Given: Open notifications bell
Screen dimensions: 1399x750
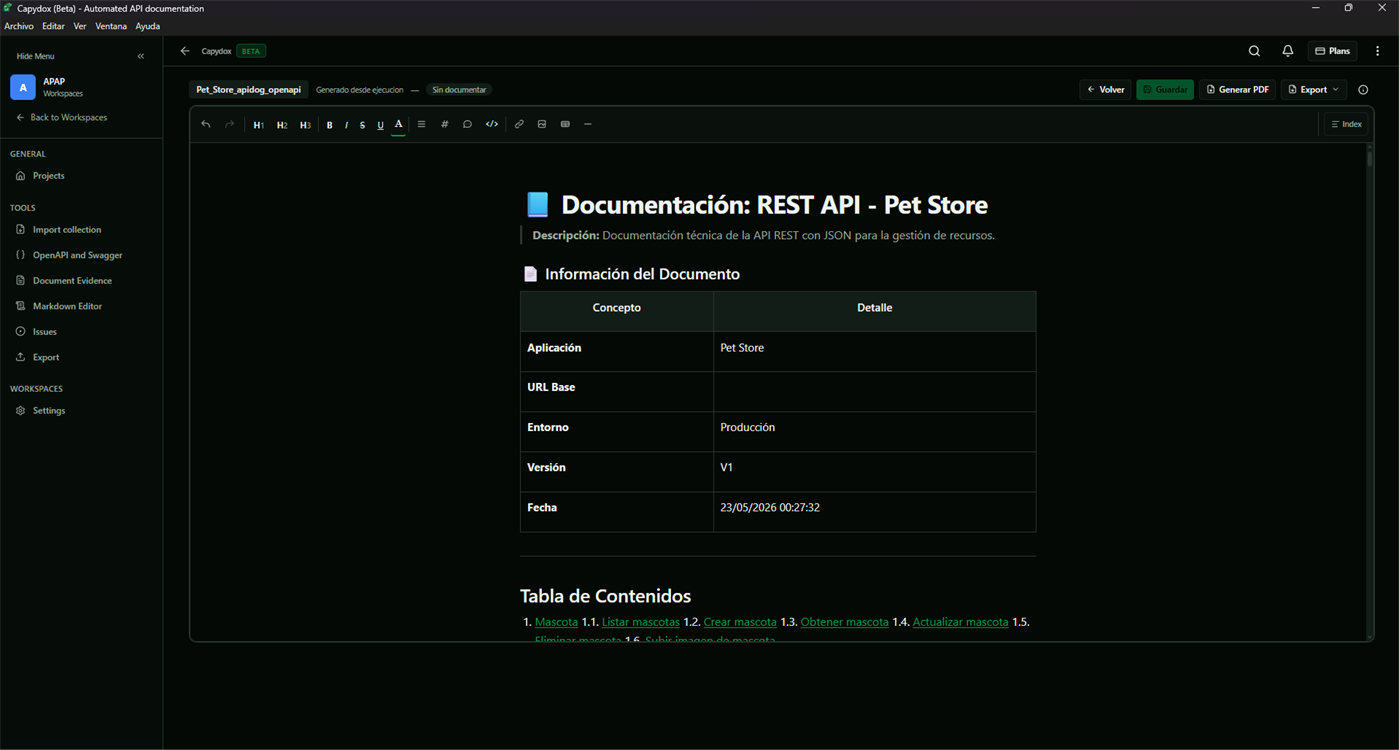Looking at the screenshot, I should pyautogui.click(x=1288, y=51).
